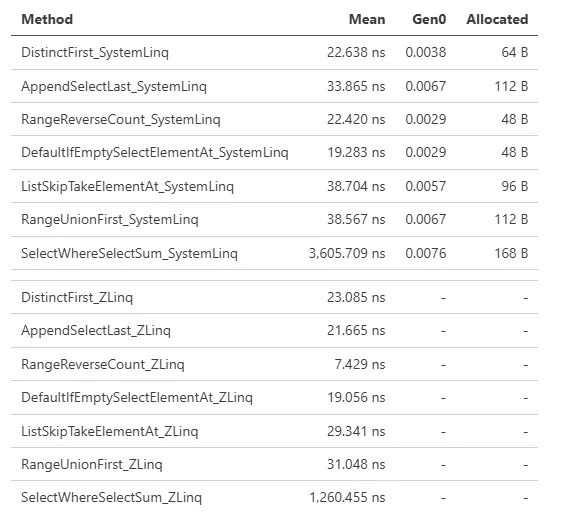Select the DistinctFirst_SystemLinq method cell

[x=95, y=52]
